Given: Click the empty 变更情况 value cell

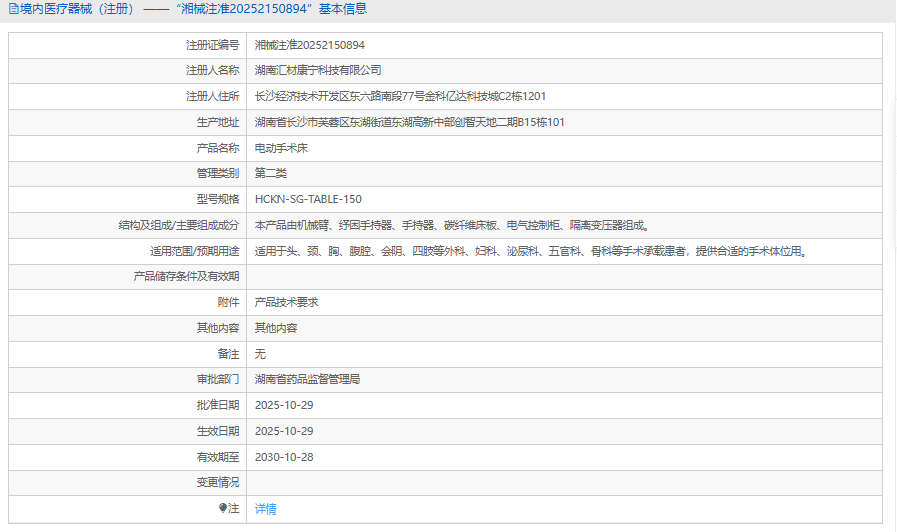Looking at the screenshot, I should tap(564, 483).
